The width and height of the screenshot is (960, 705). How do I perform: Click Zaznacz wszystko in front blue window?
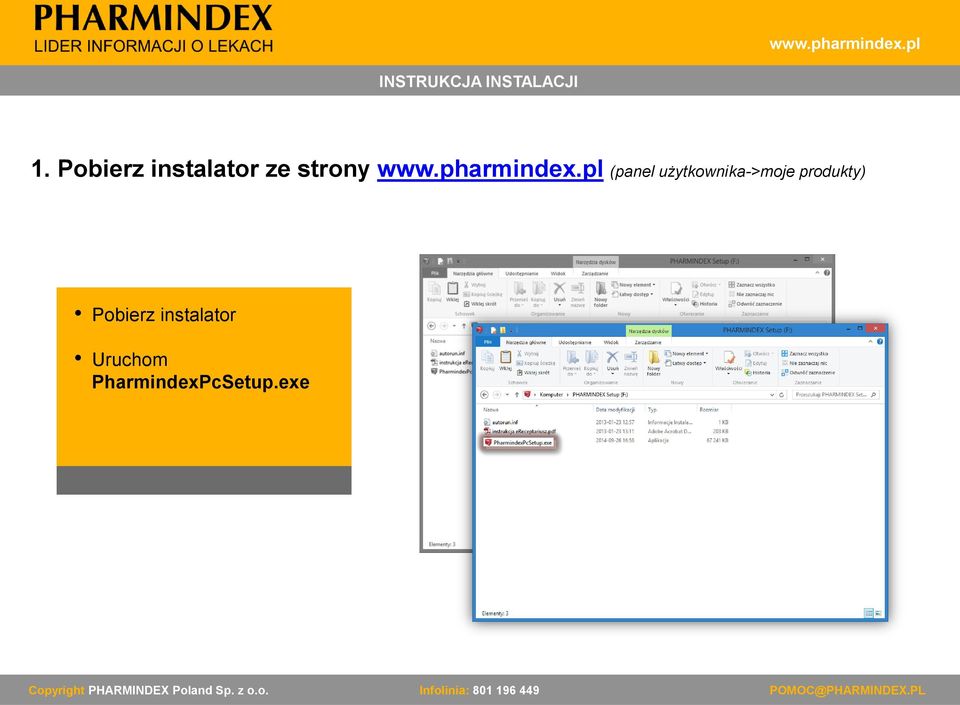(804, 354)
